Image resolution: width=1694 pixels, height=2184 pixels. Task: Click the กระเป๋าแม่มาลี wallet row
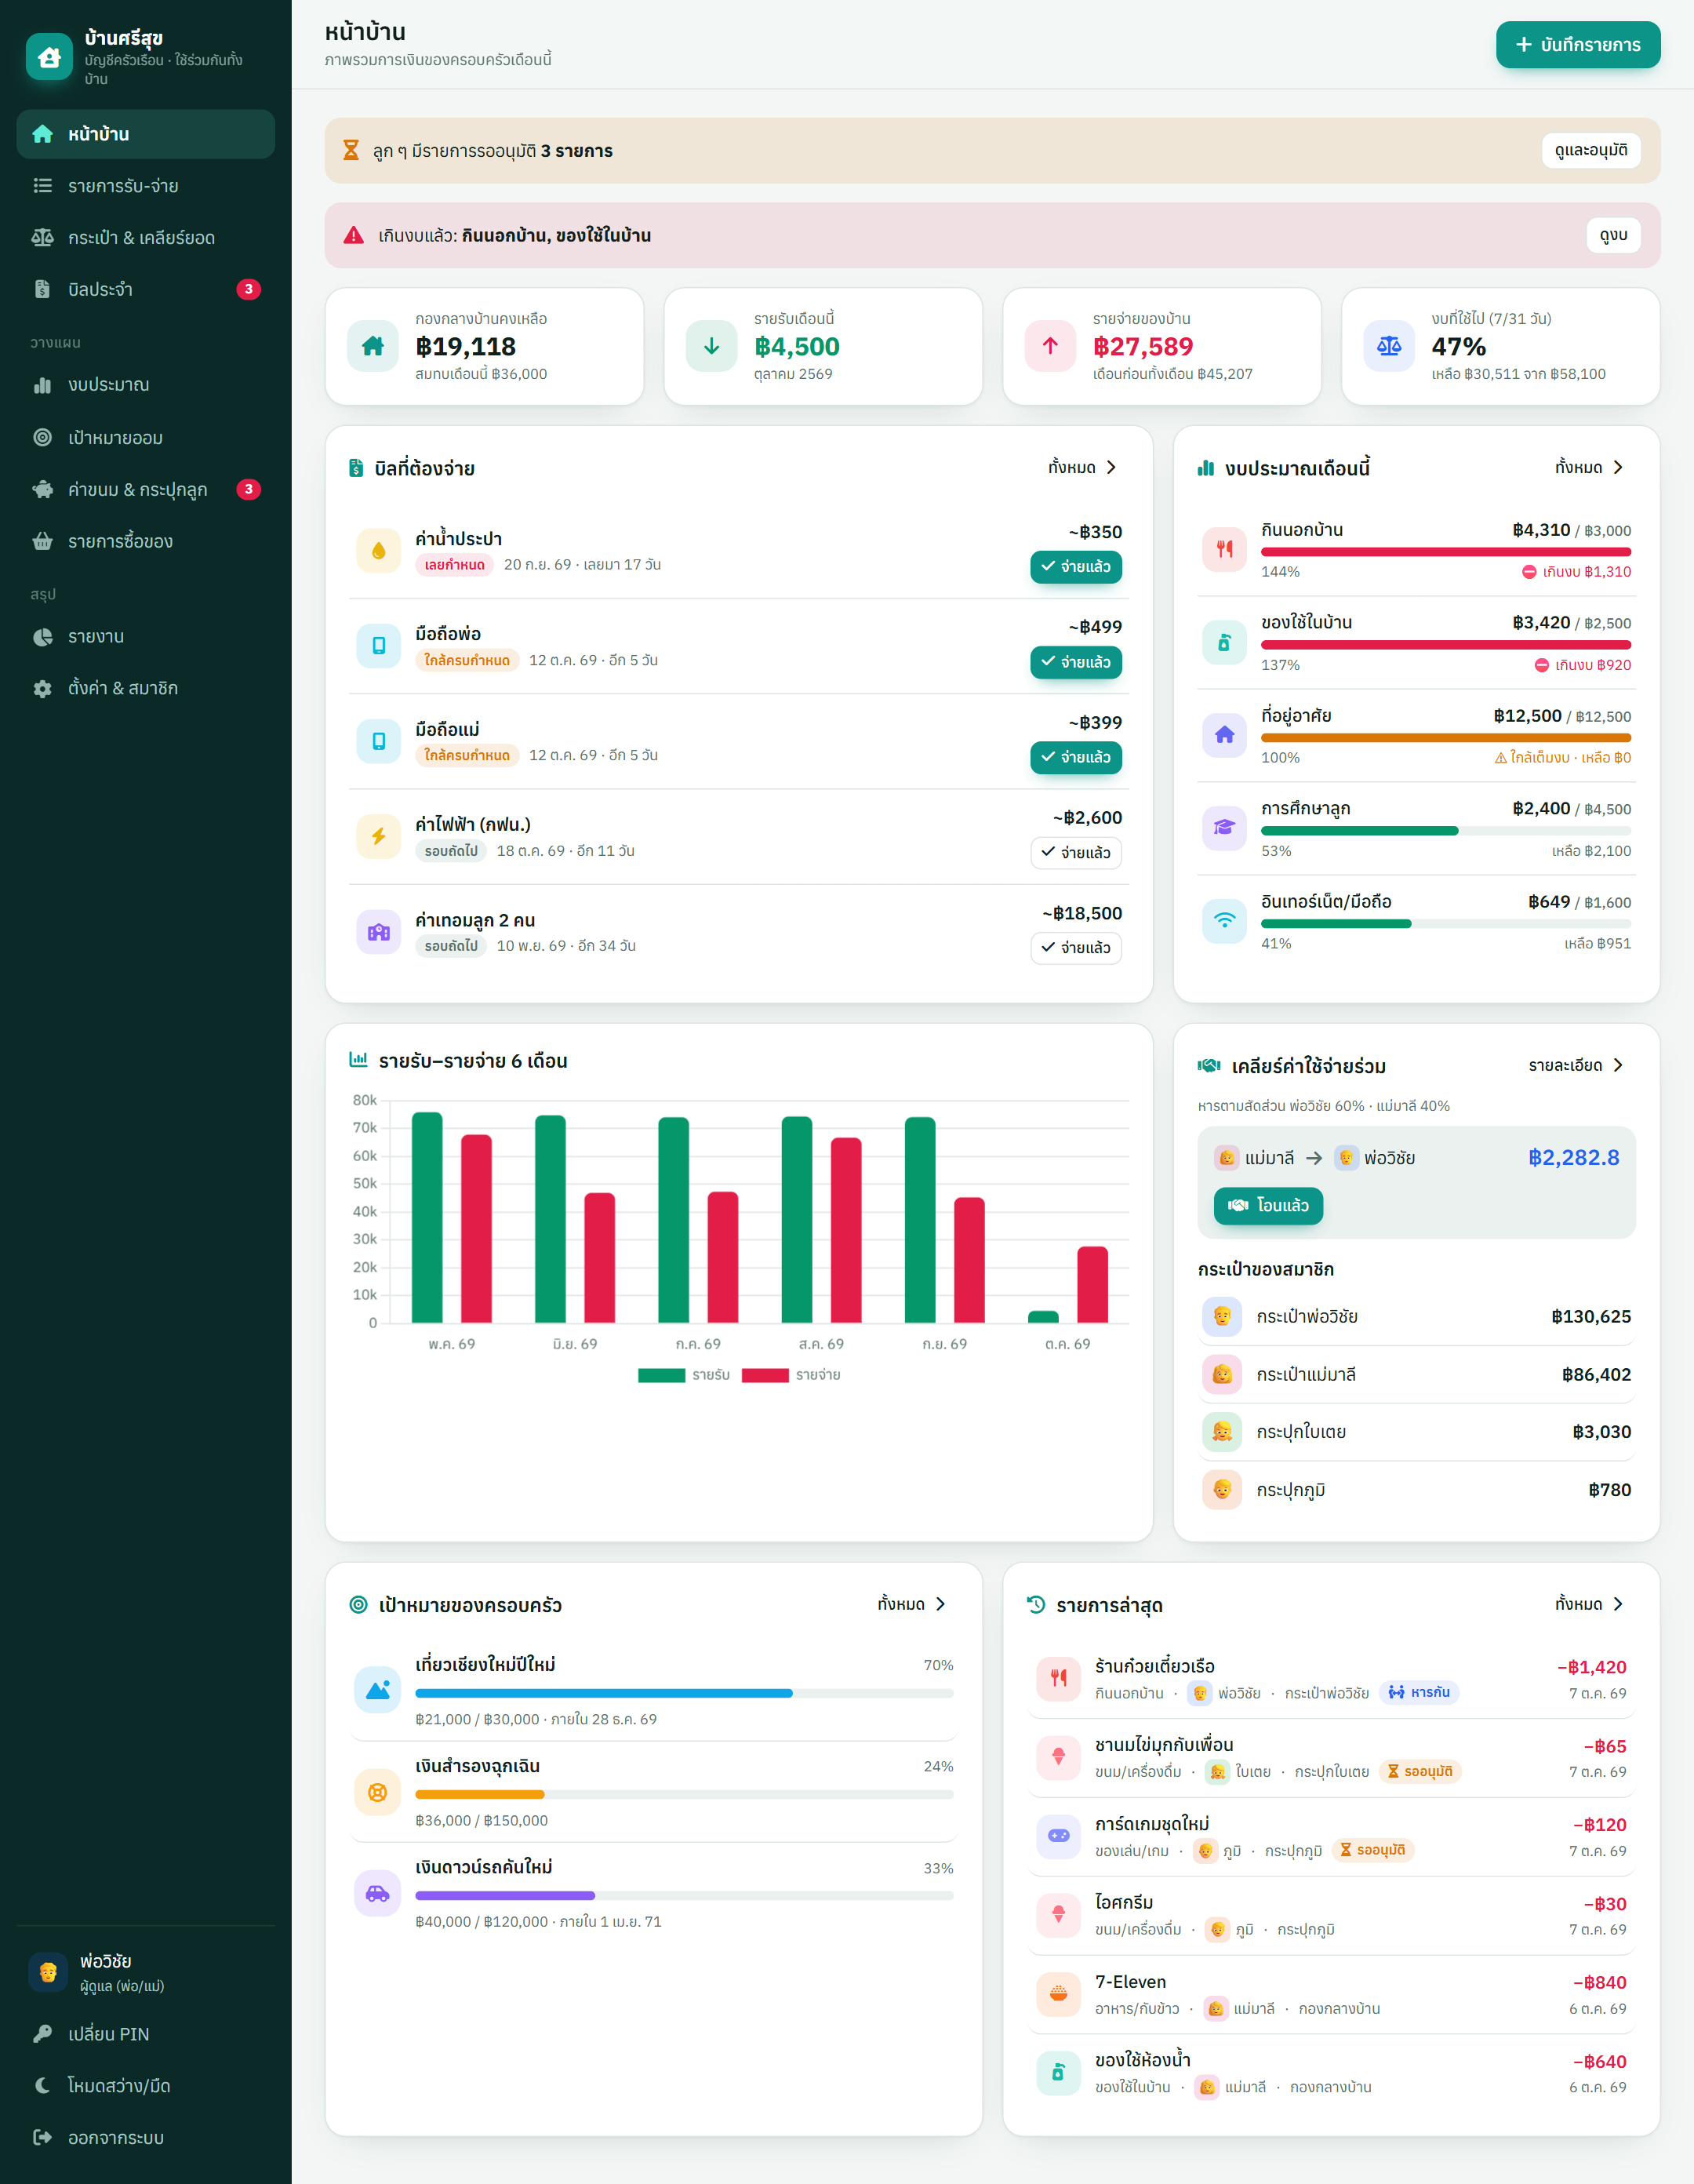click(x=1416, y=1375)
